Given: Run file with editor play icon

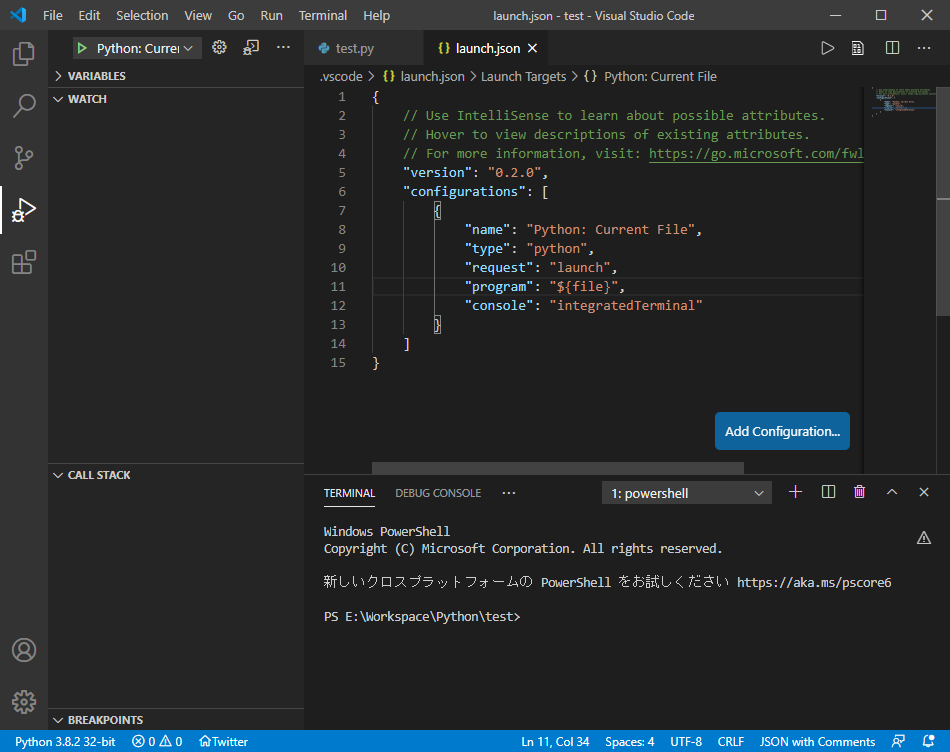Looking at the screenshot, I should 827,48.
